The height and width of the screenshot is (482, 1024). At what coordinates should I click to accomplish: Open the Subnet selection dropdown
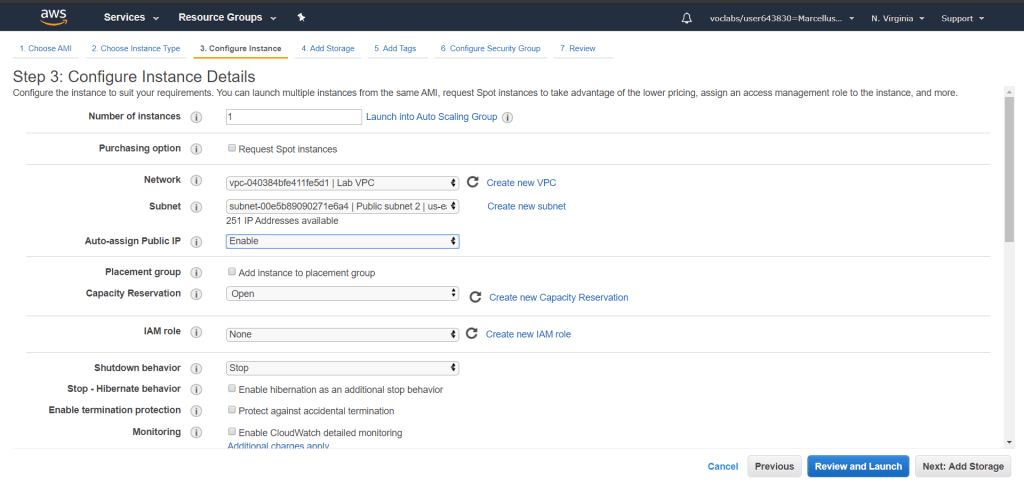click(x=342, y=206)
